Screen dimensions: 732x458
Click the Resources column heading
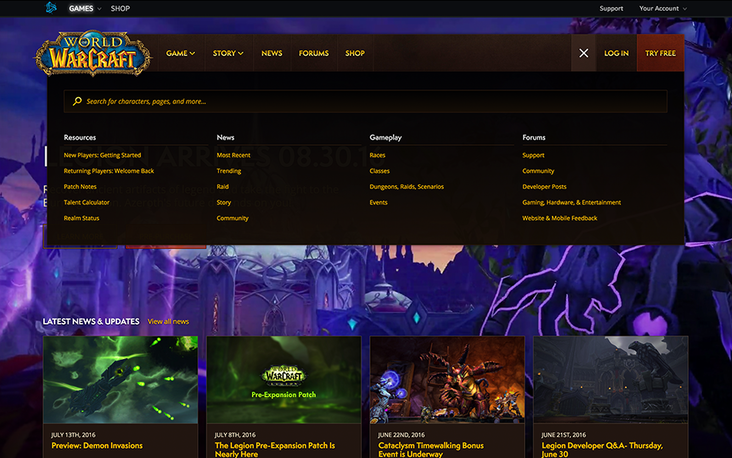(80, 137)
